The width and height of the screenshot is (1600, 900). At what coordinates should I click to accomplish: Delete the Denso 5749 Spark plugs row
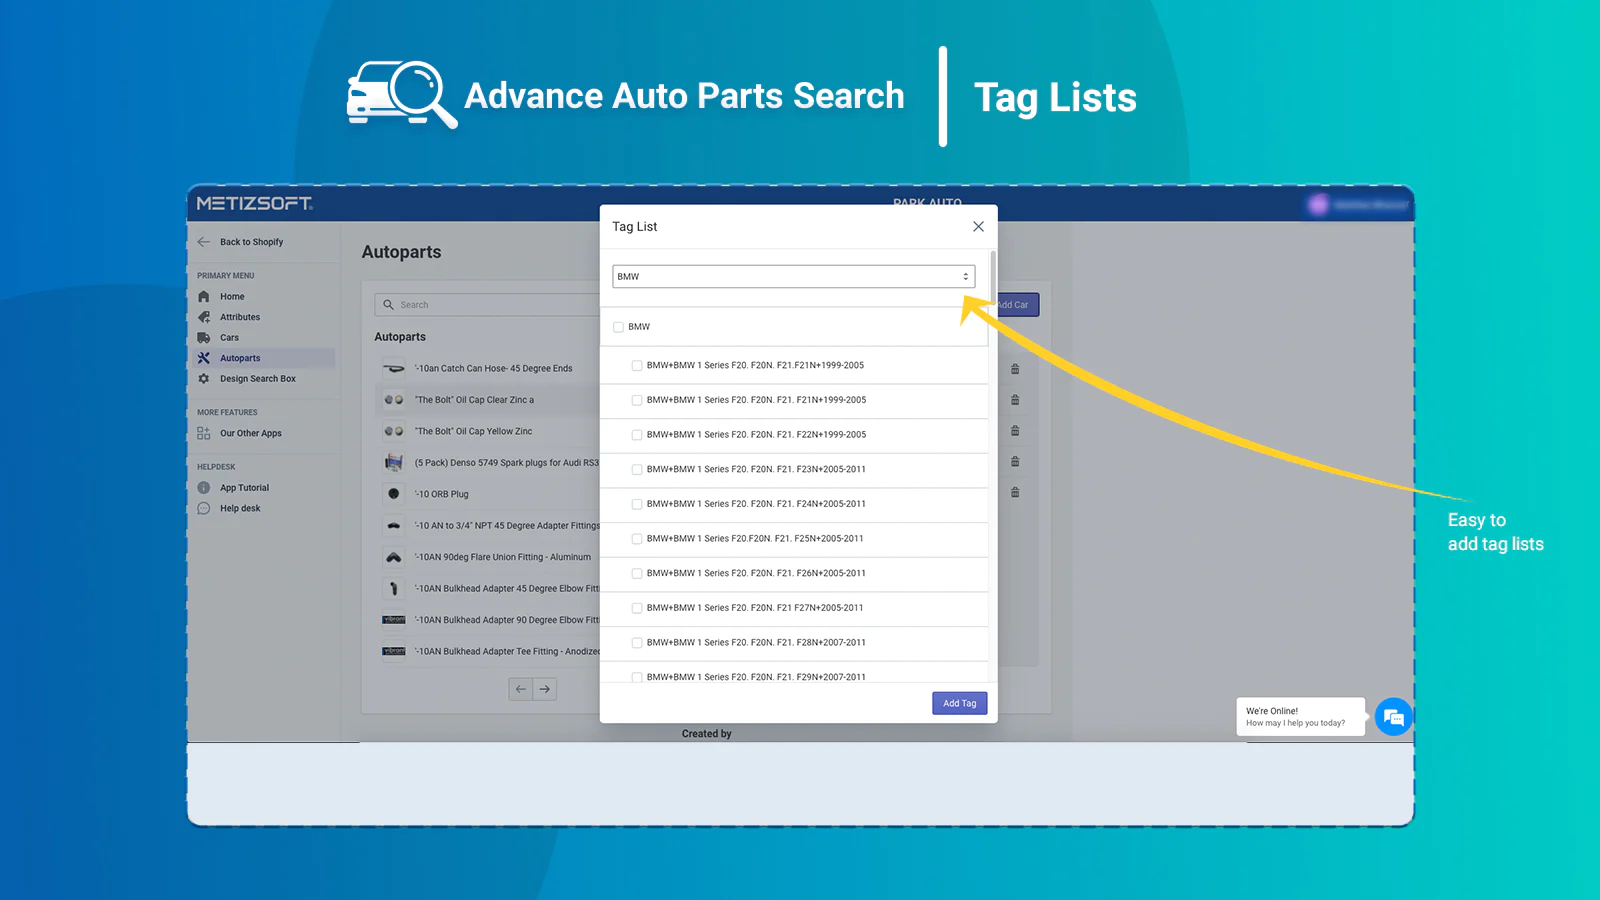[x=1015, y=462]
